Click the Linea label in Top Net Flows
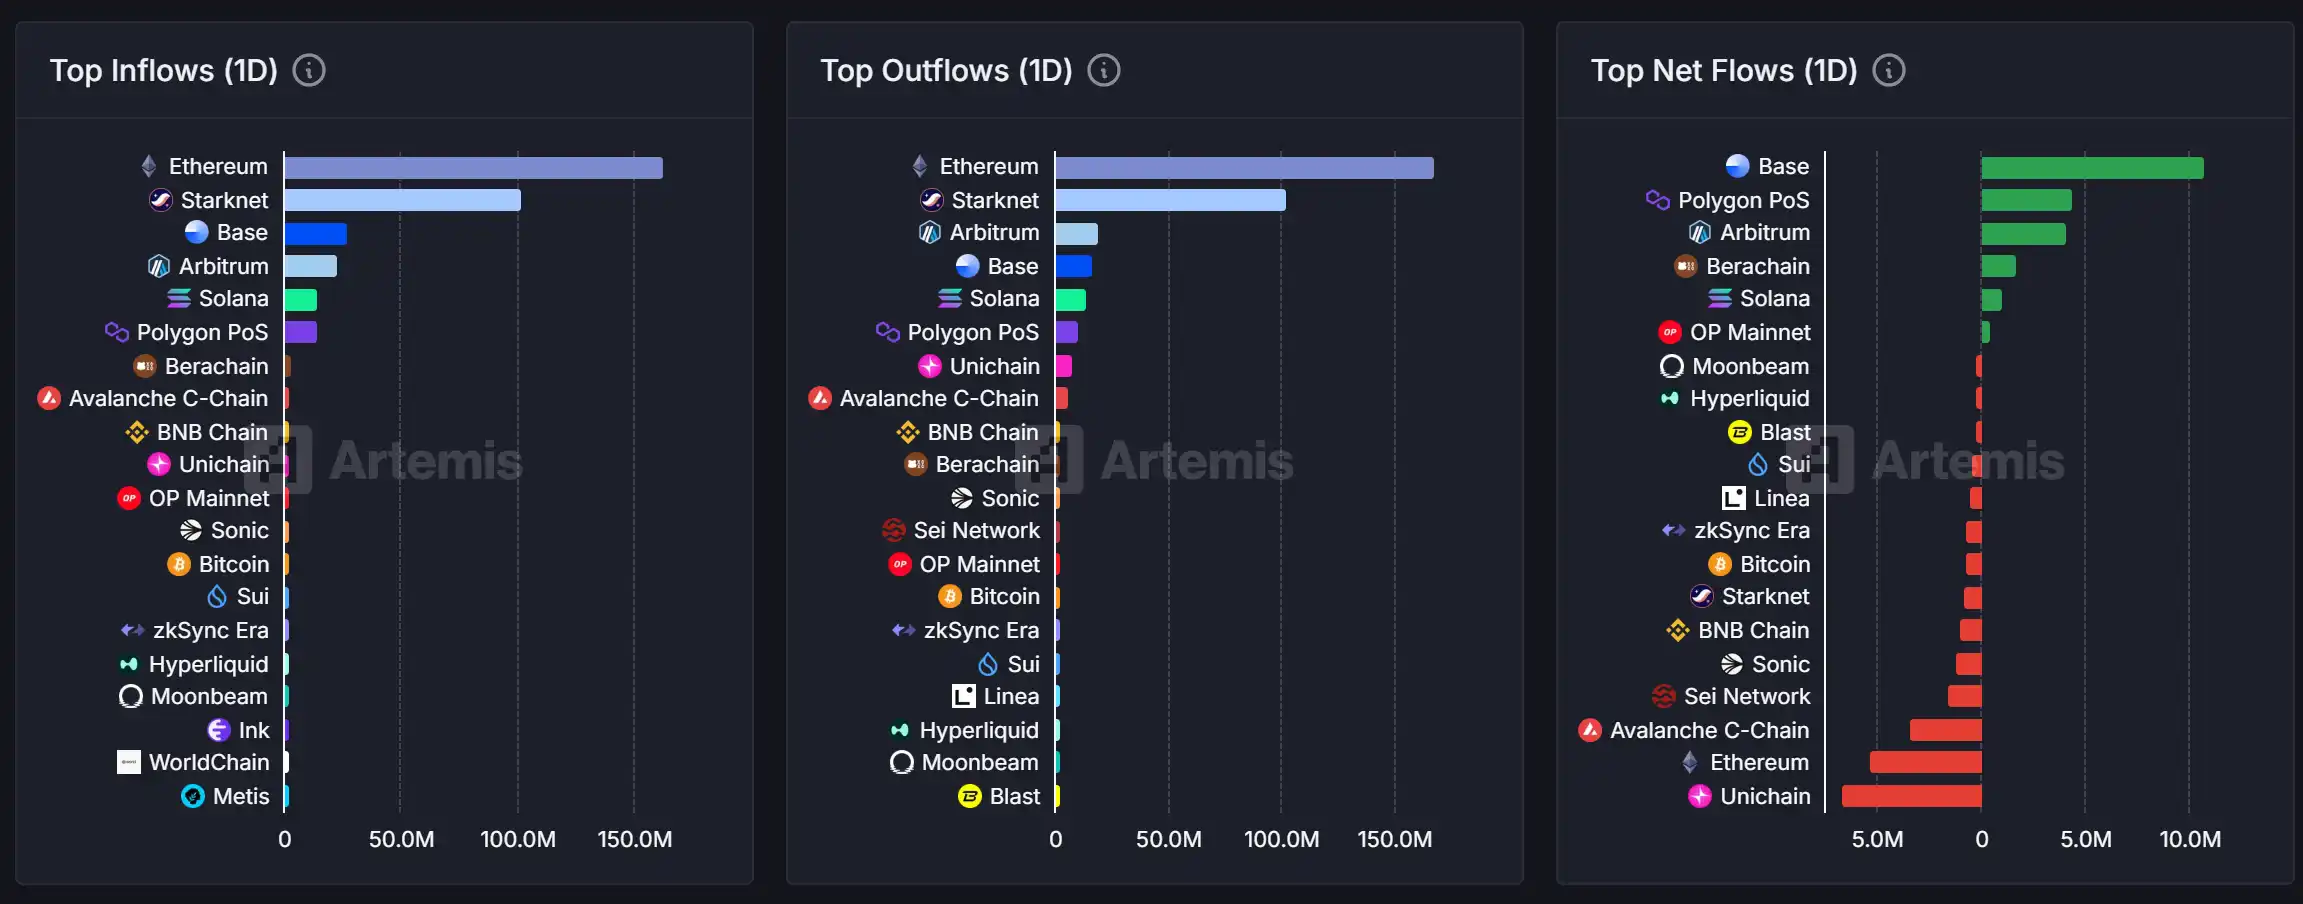Image resolution: width=2303 pixels, height=904 pixels. 1782,498
